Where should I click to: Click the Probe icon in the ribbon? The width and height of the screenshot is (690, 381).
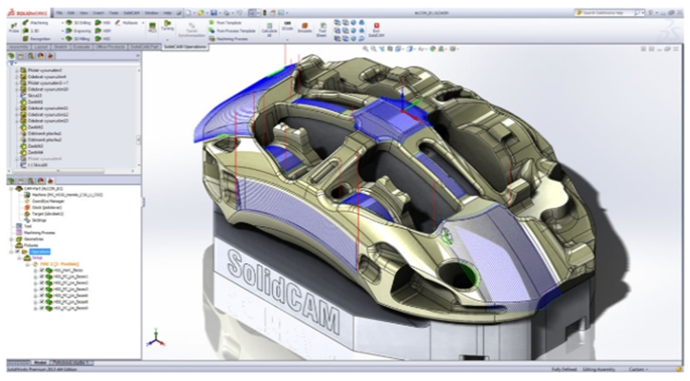pyautogui.click(x=14, y=28)
